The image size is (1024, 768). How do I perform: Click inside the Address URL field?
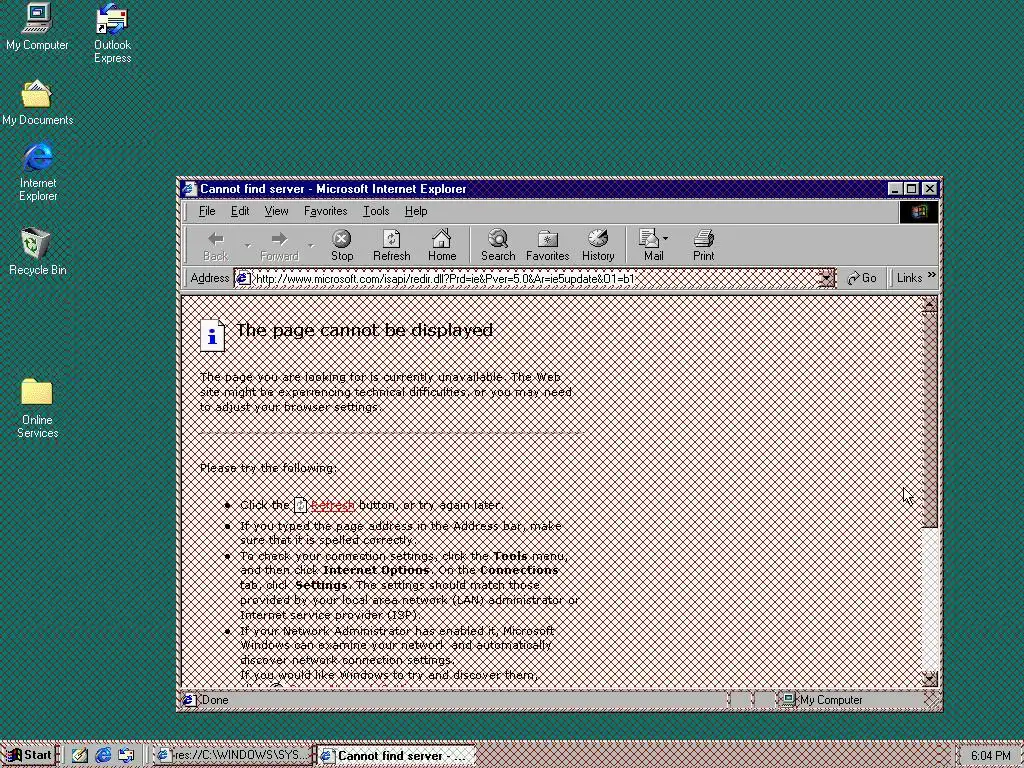coord(535,279)
